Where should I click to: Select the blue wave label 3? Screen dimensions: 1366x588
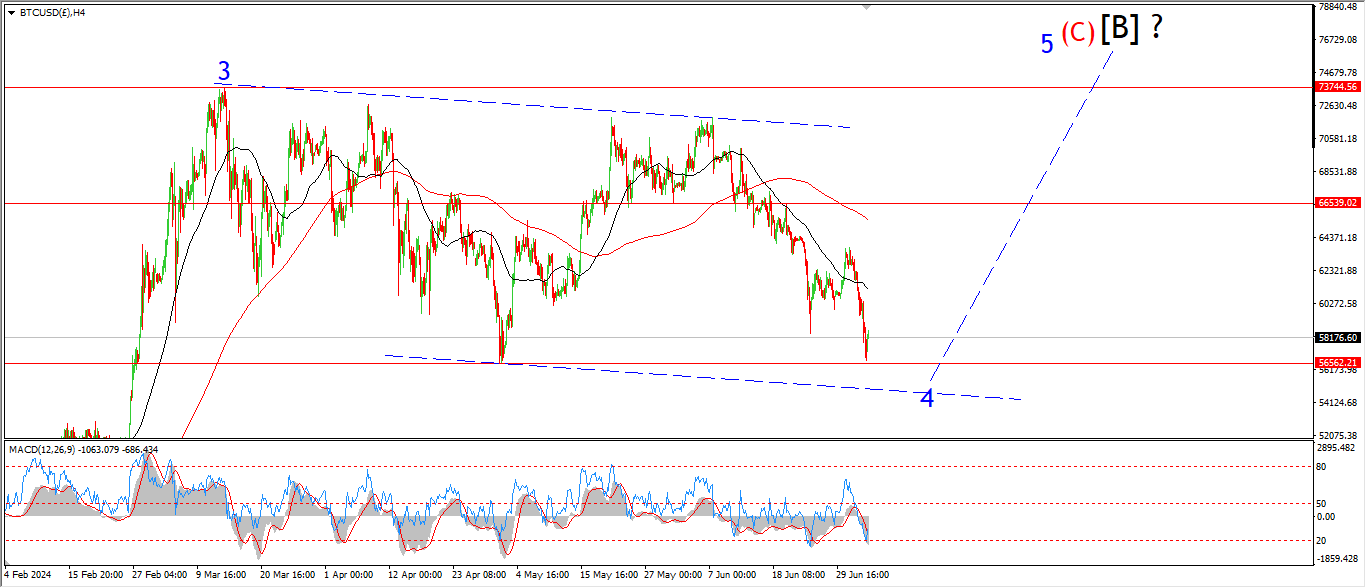coord(224,72)
